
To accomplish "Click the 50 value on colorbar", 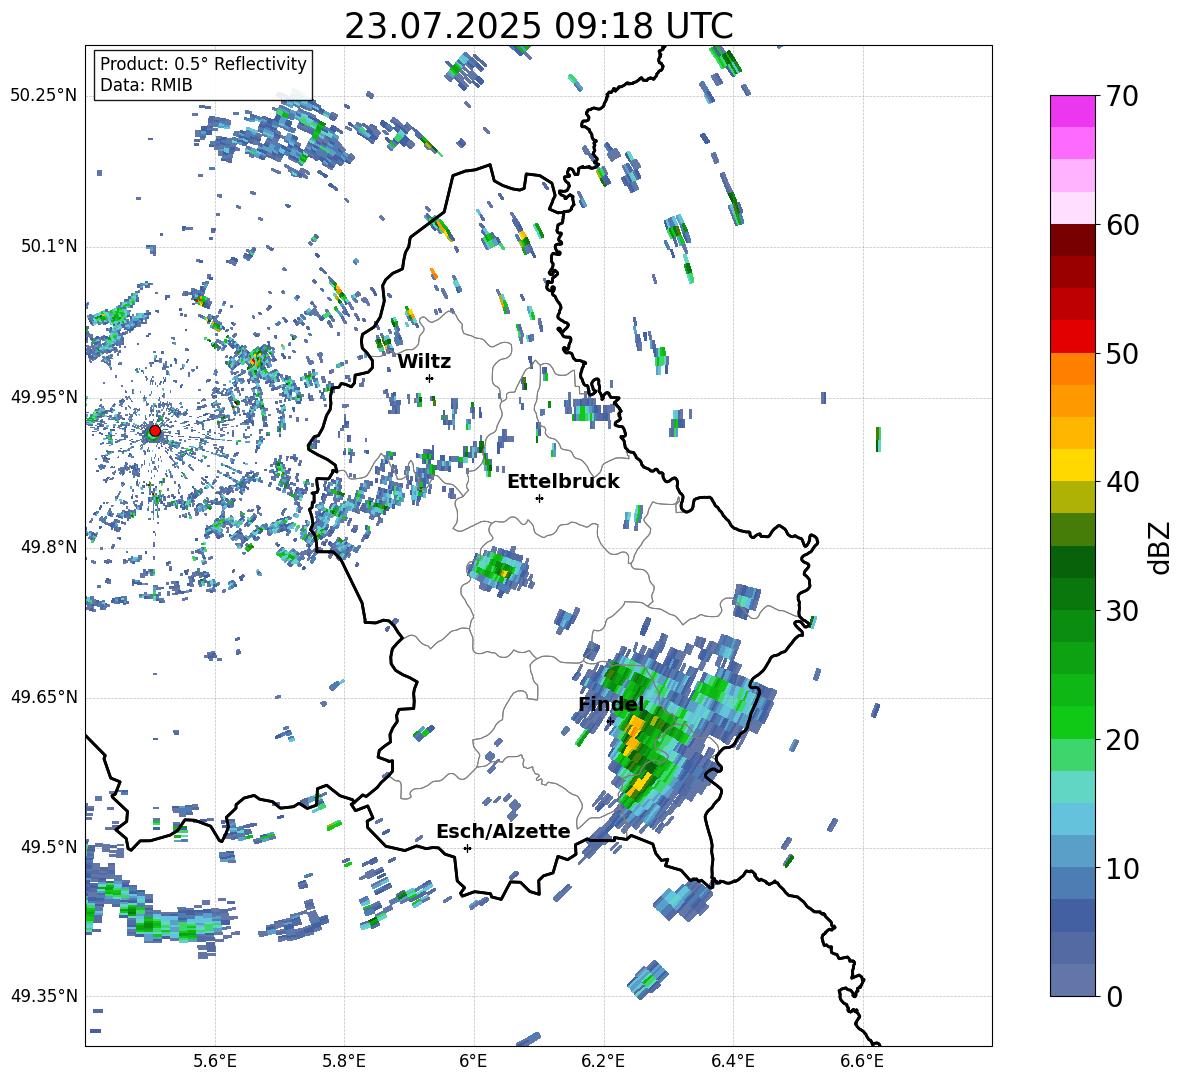I will click(1122, 354).
